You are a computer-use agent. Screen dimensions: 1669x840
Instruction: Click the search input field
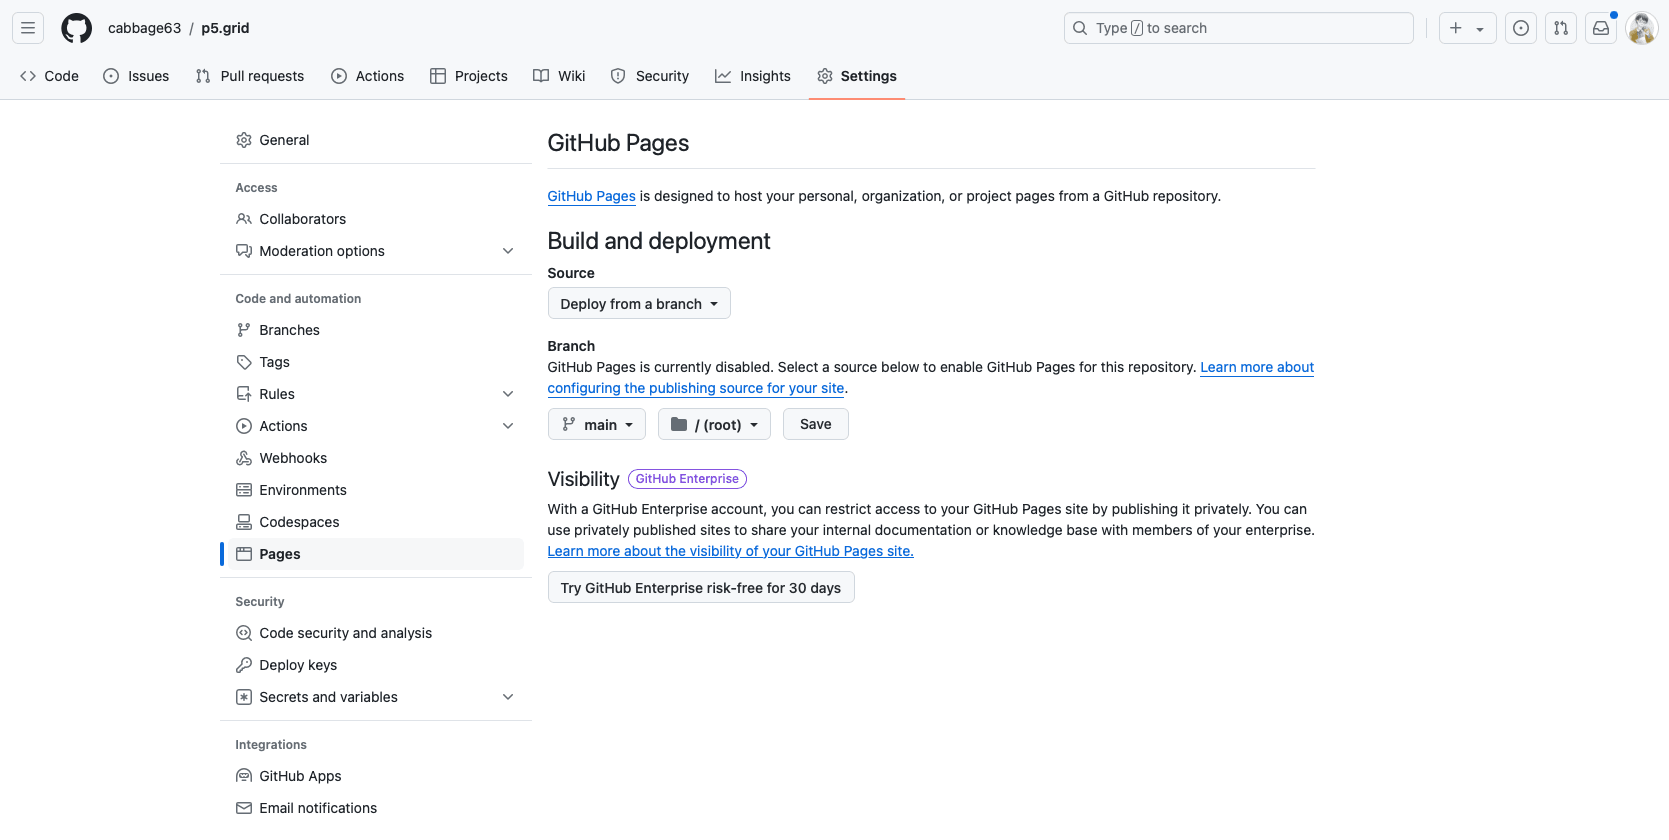pos(1238,28)
